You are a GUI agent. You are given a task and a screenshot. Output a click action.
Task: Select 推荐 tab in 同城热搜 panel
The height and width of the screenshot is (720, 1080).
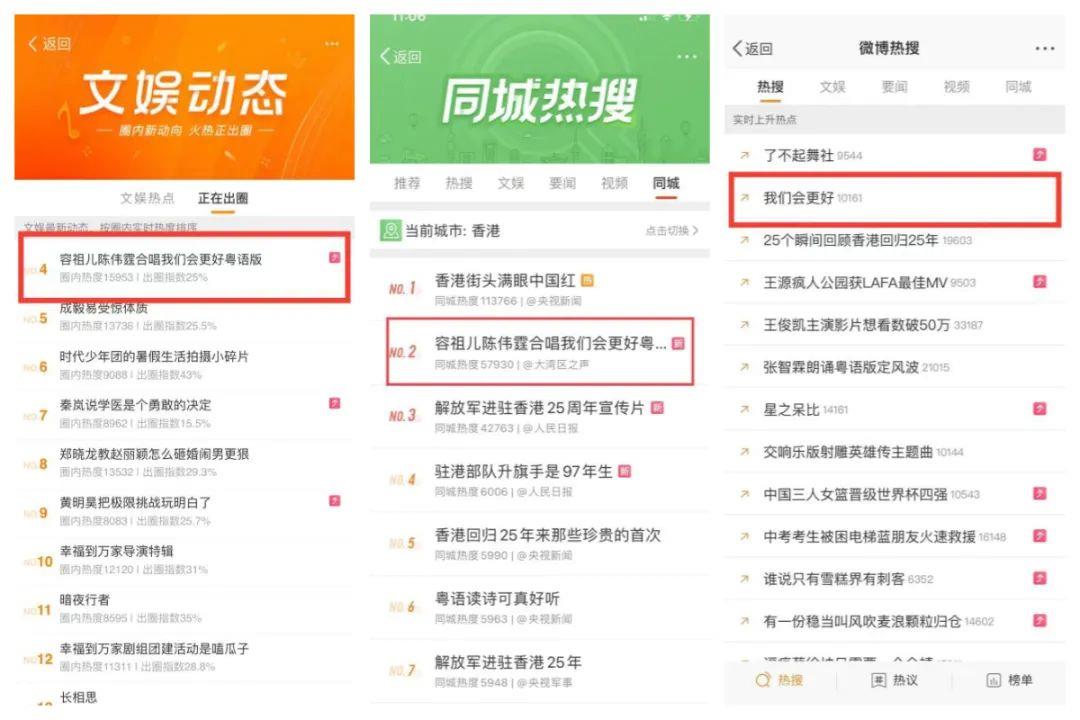click(407, 183)
